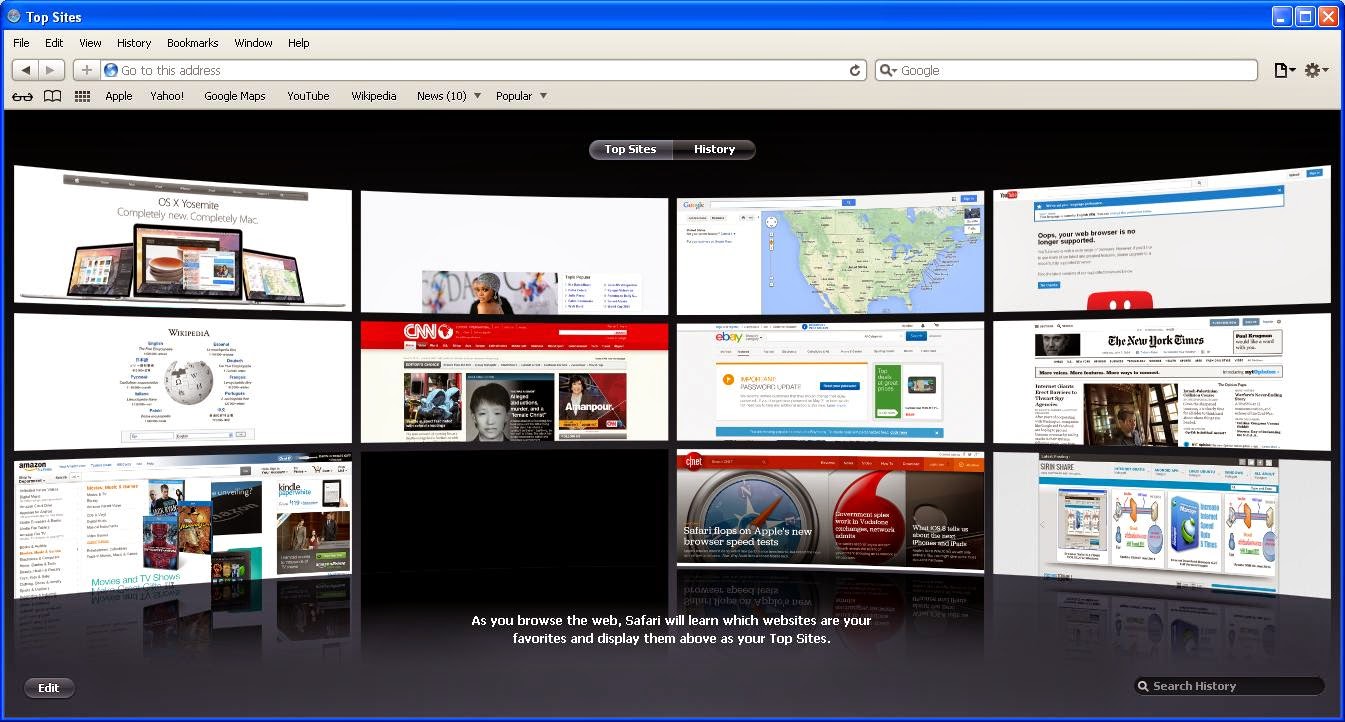
Task: Open the Google Maps site thumbnail
Action: 830,254
